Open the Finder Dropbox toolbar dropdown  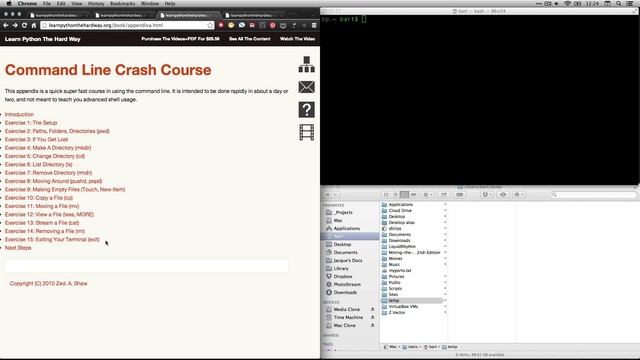487,195
